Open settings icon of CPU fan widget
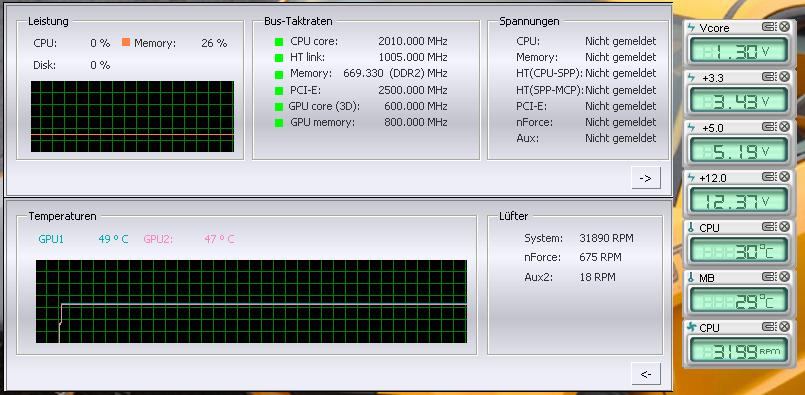Image resolution: width=805 pixels, height=395 pixels. 769,327
